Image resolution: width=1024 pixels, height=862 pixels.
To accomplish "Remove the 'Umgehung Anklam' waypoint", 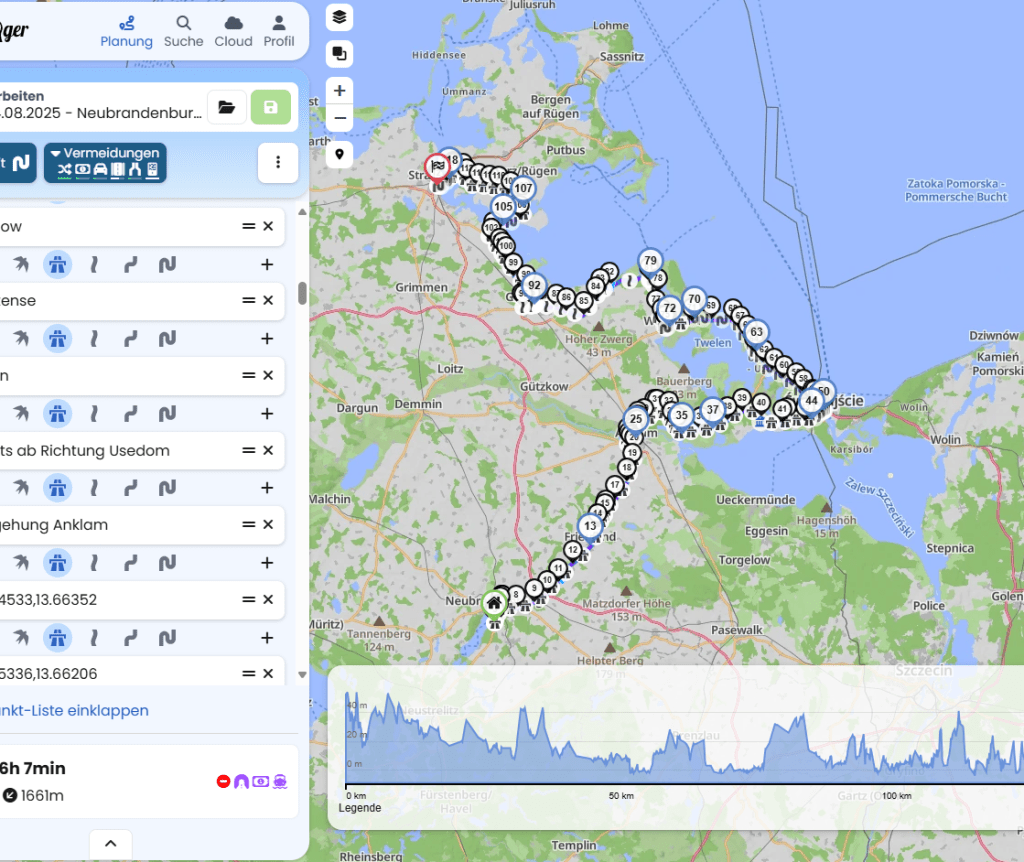I will (268, 525).
